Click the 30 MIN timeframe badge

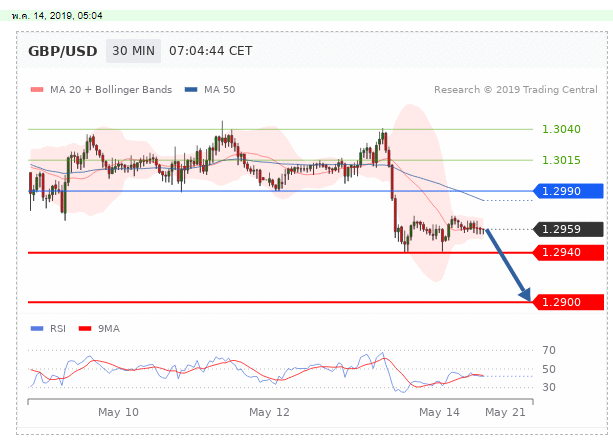pos(133,51)
